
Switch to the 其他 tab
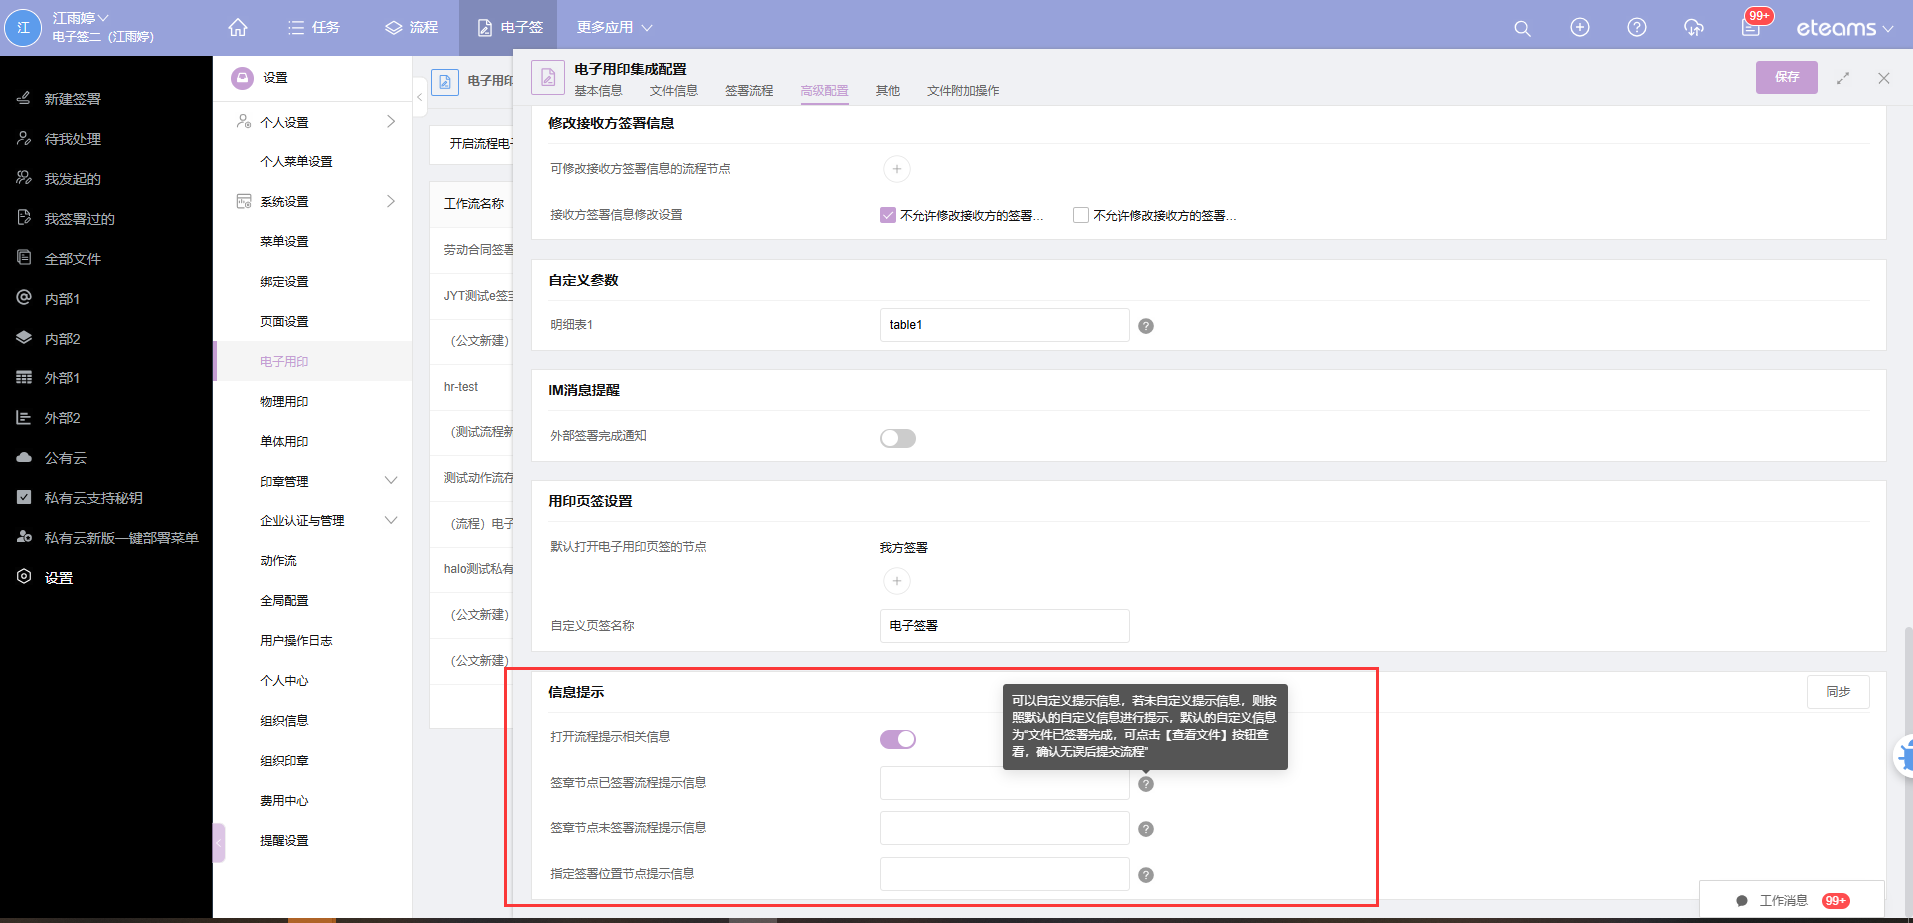click(888, 91)
